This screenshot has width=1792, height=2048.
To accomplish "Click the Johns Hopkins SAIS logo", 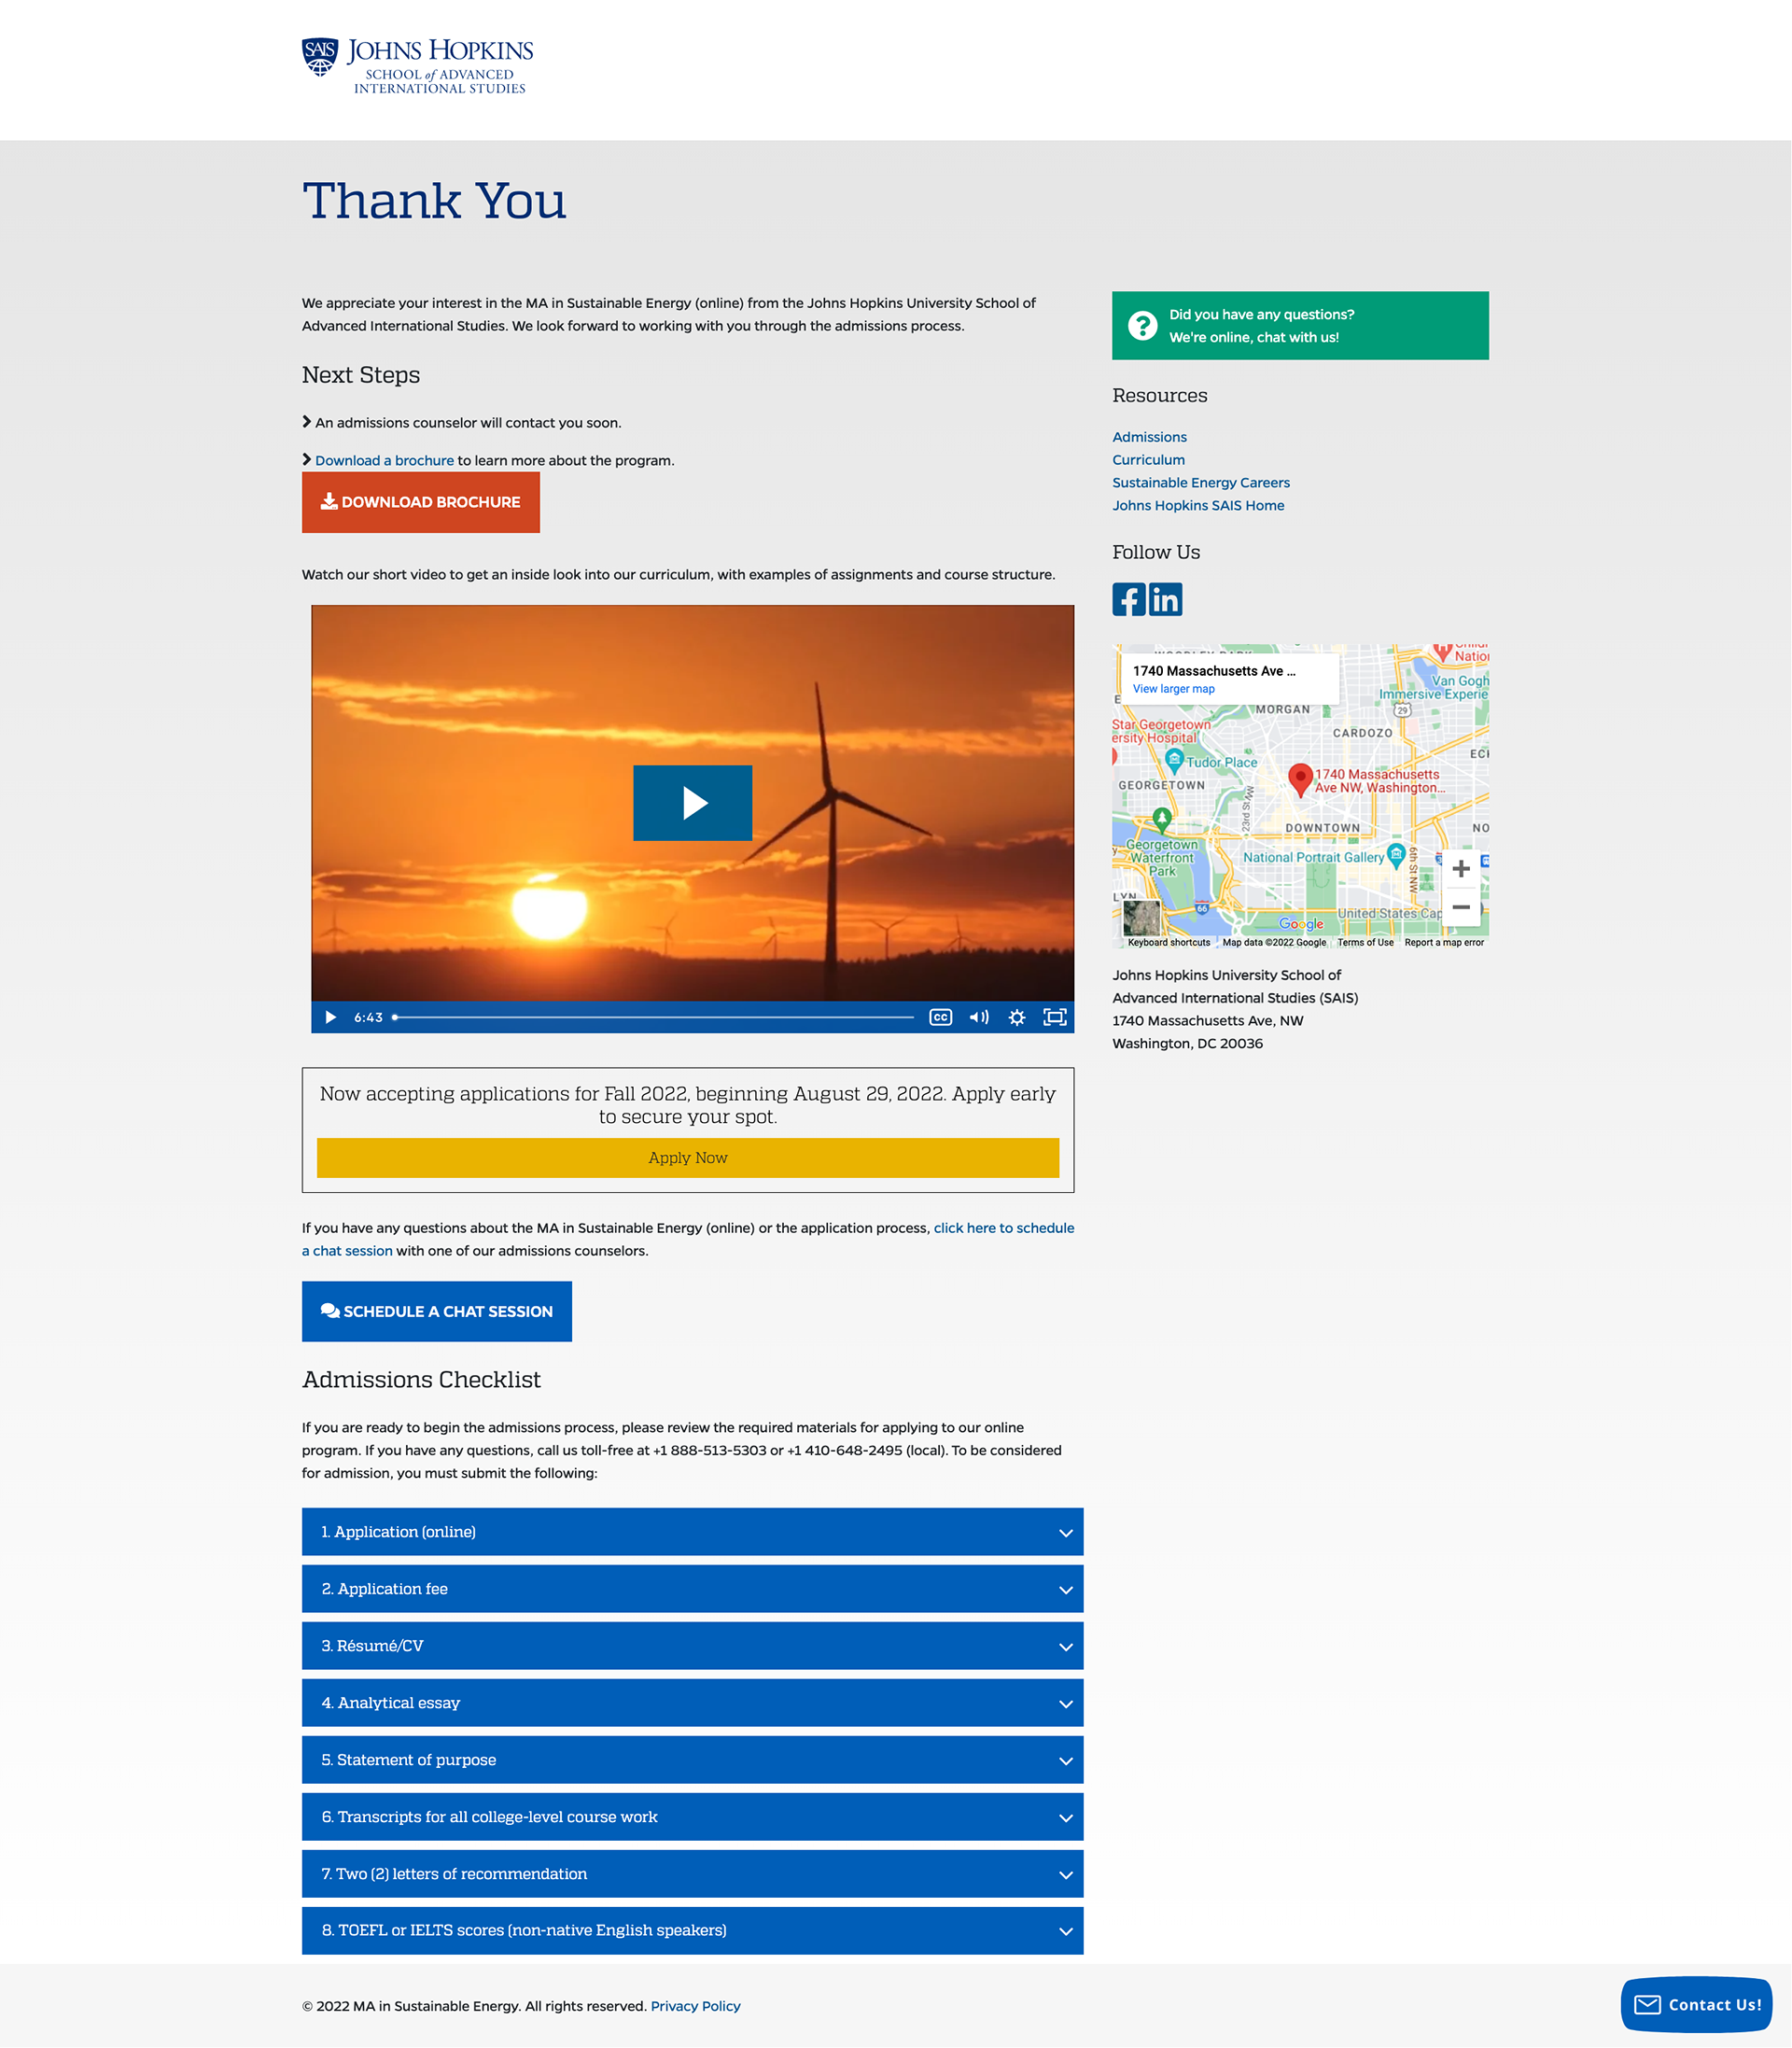I will click(x=417, y=66).
